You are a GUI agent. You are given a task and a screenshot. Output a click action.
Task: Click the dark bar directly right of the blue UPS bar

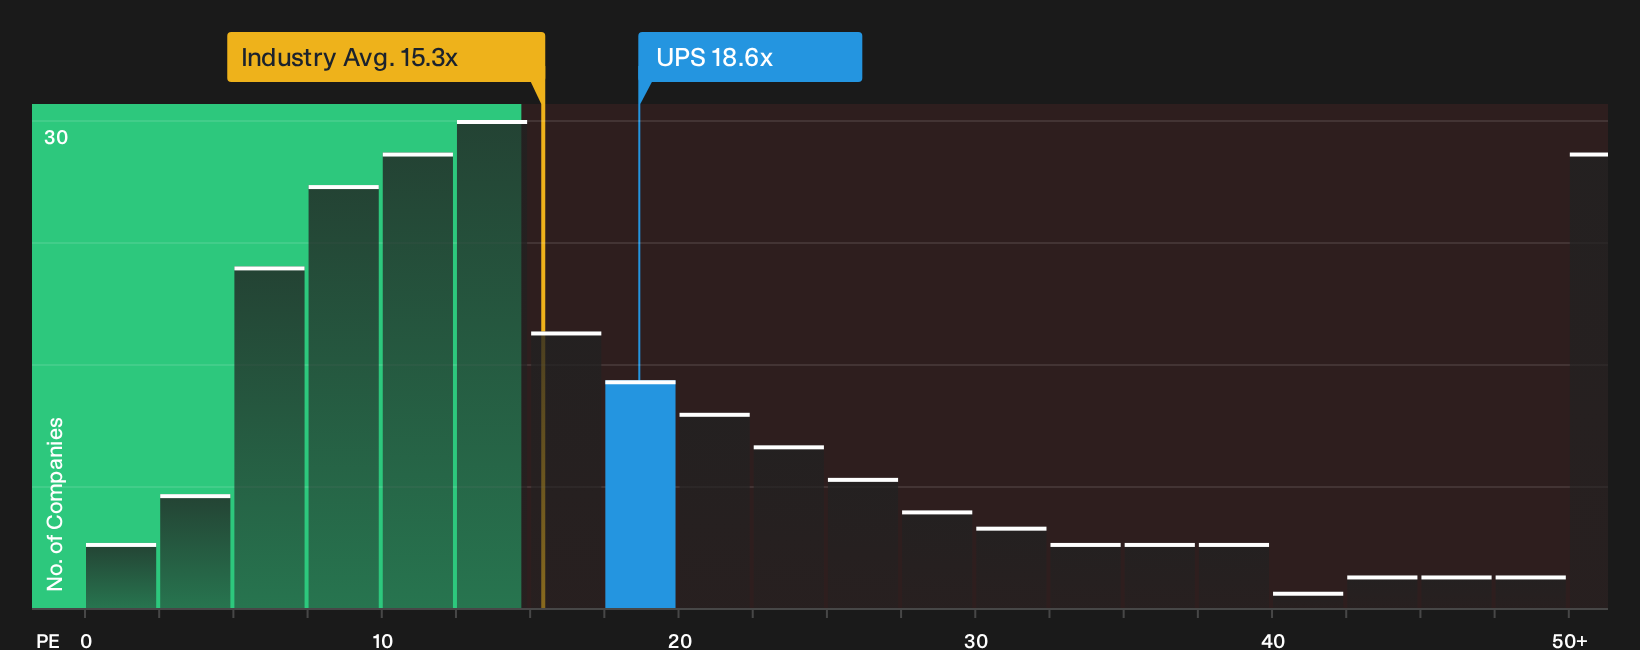pyautogui.click(x=714, y=511)
